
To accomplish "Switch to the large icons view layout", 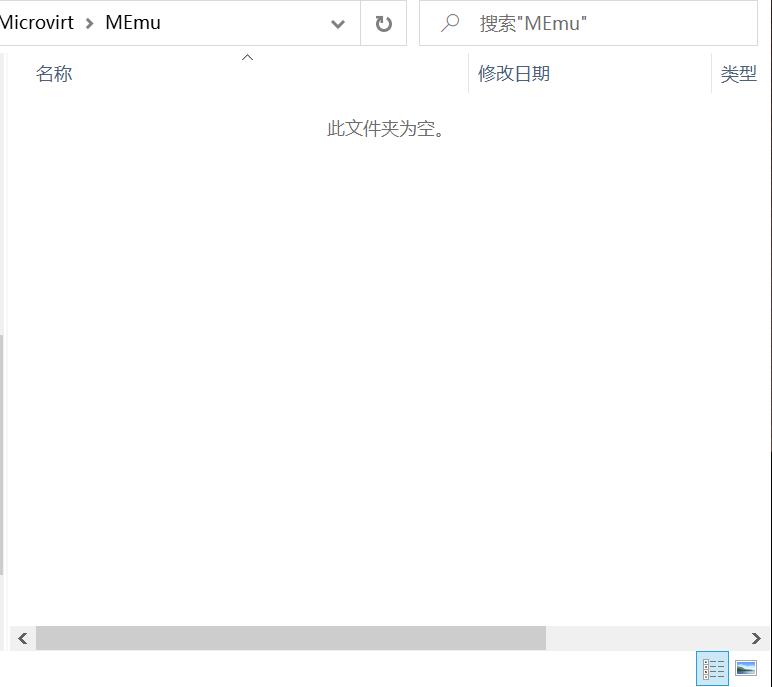I will (x=746, y=669).
